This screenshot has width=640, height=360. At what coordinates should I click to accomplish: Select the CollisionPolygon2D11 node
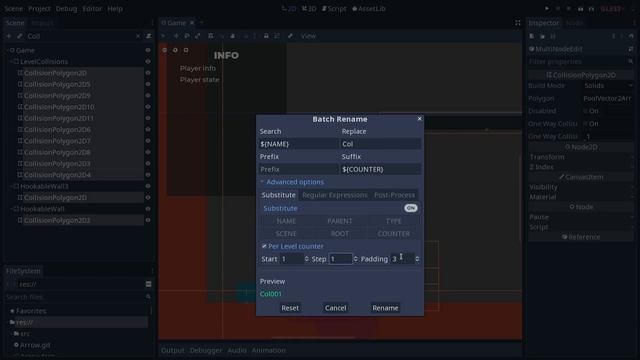coord(59,118)
